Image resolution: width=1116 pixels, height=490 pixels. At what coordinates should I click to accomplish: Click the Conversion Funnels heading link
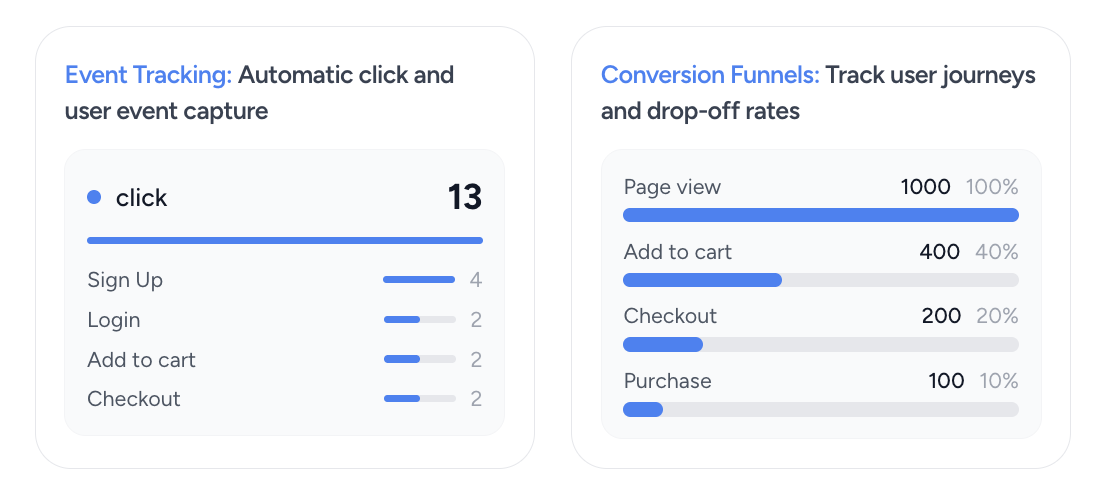(710, 75)
